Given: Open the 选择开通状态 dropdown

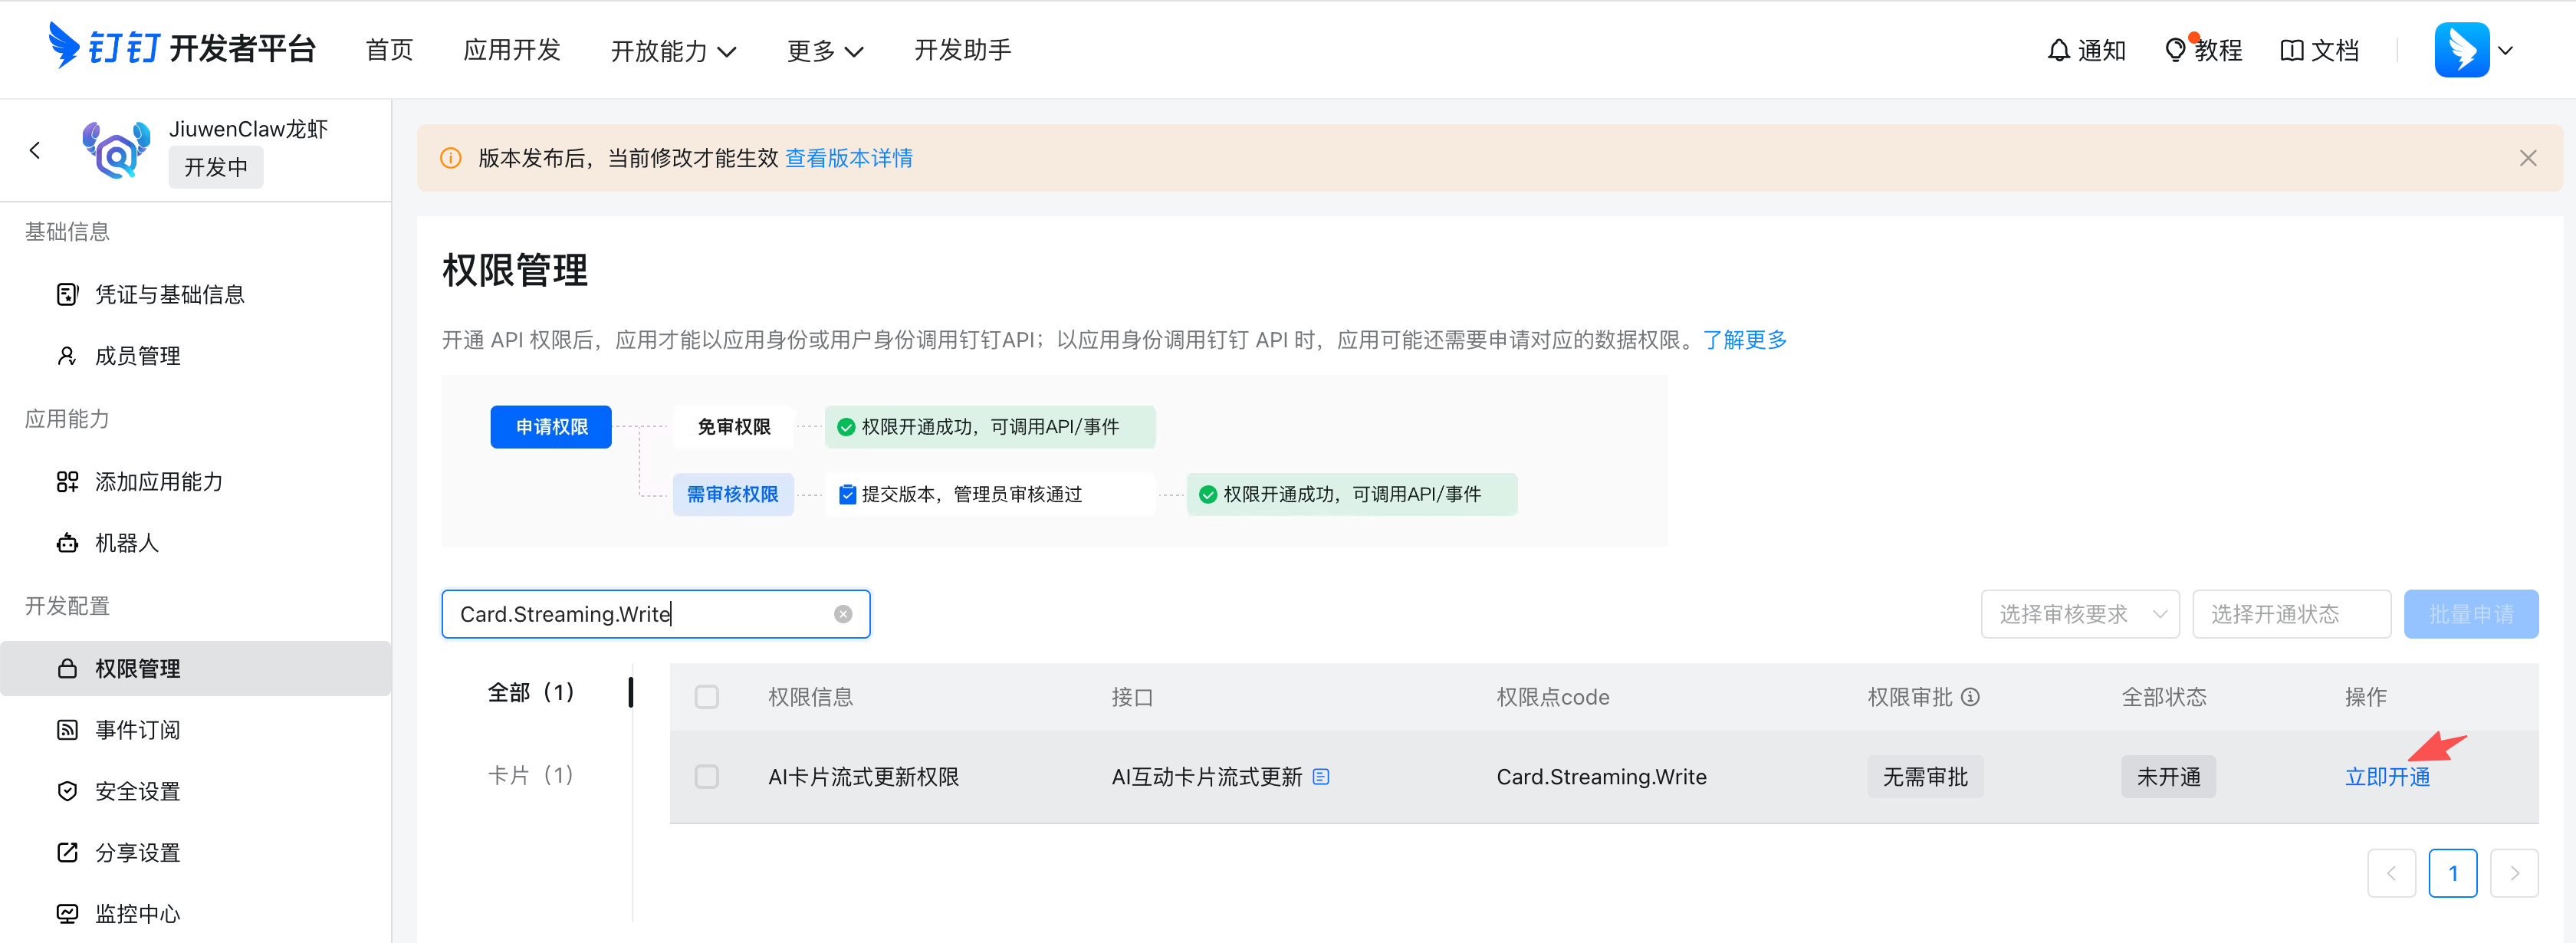Looking at the screenshot, I should pyautogui.click(x=2291, y=613).
